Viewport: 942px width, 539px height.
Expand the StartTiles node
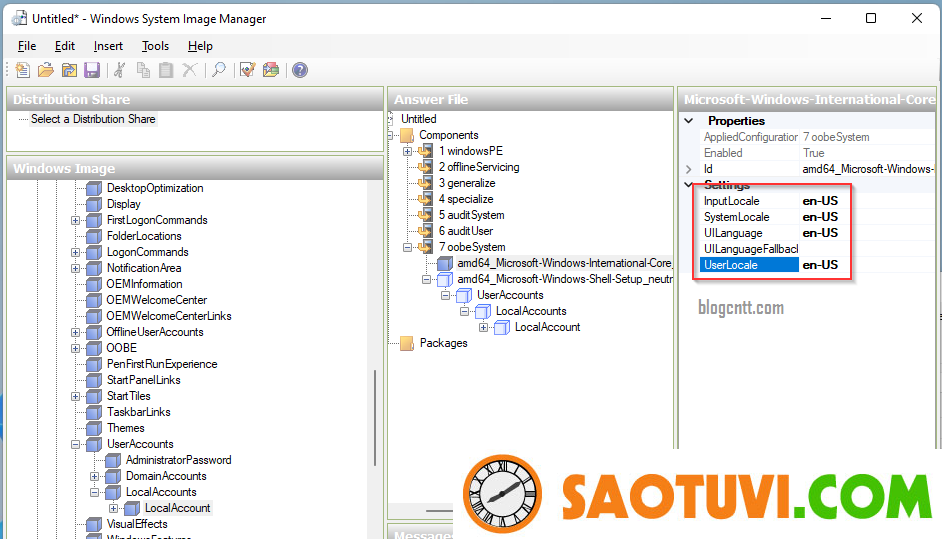point(76,397)
